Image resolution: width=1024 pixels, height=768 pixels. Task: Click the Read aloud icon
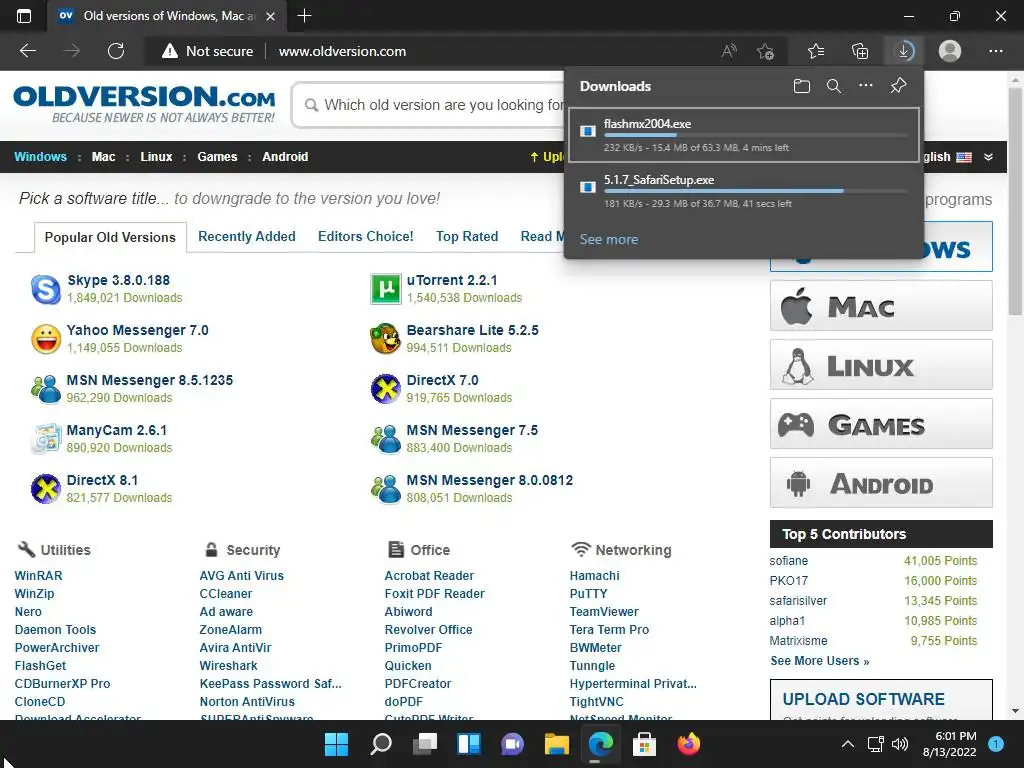tap(729, 51)
